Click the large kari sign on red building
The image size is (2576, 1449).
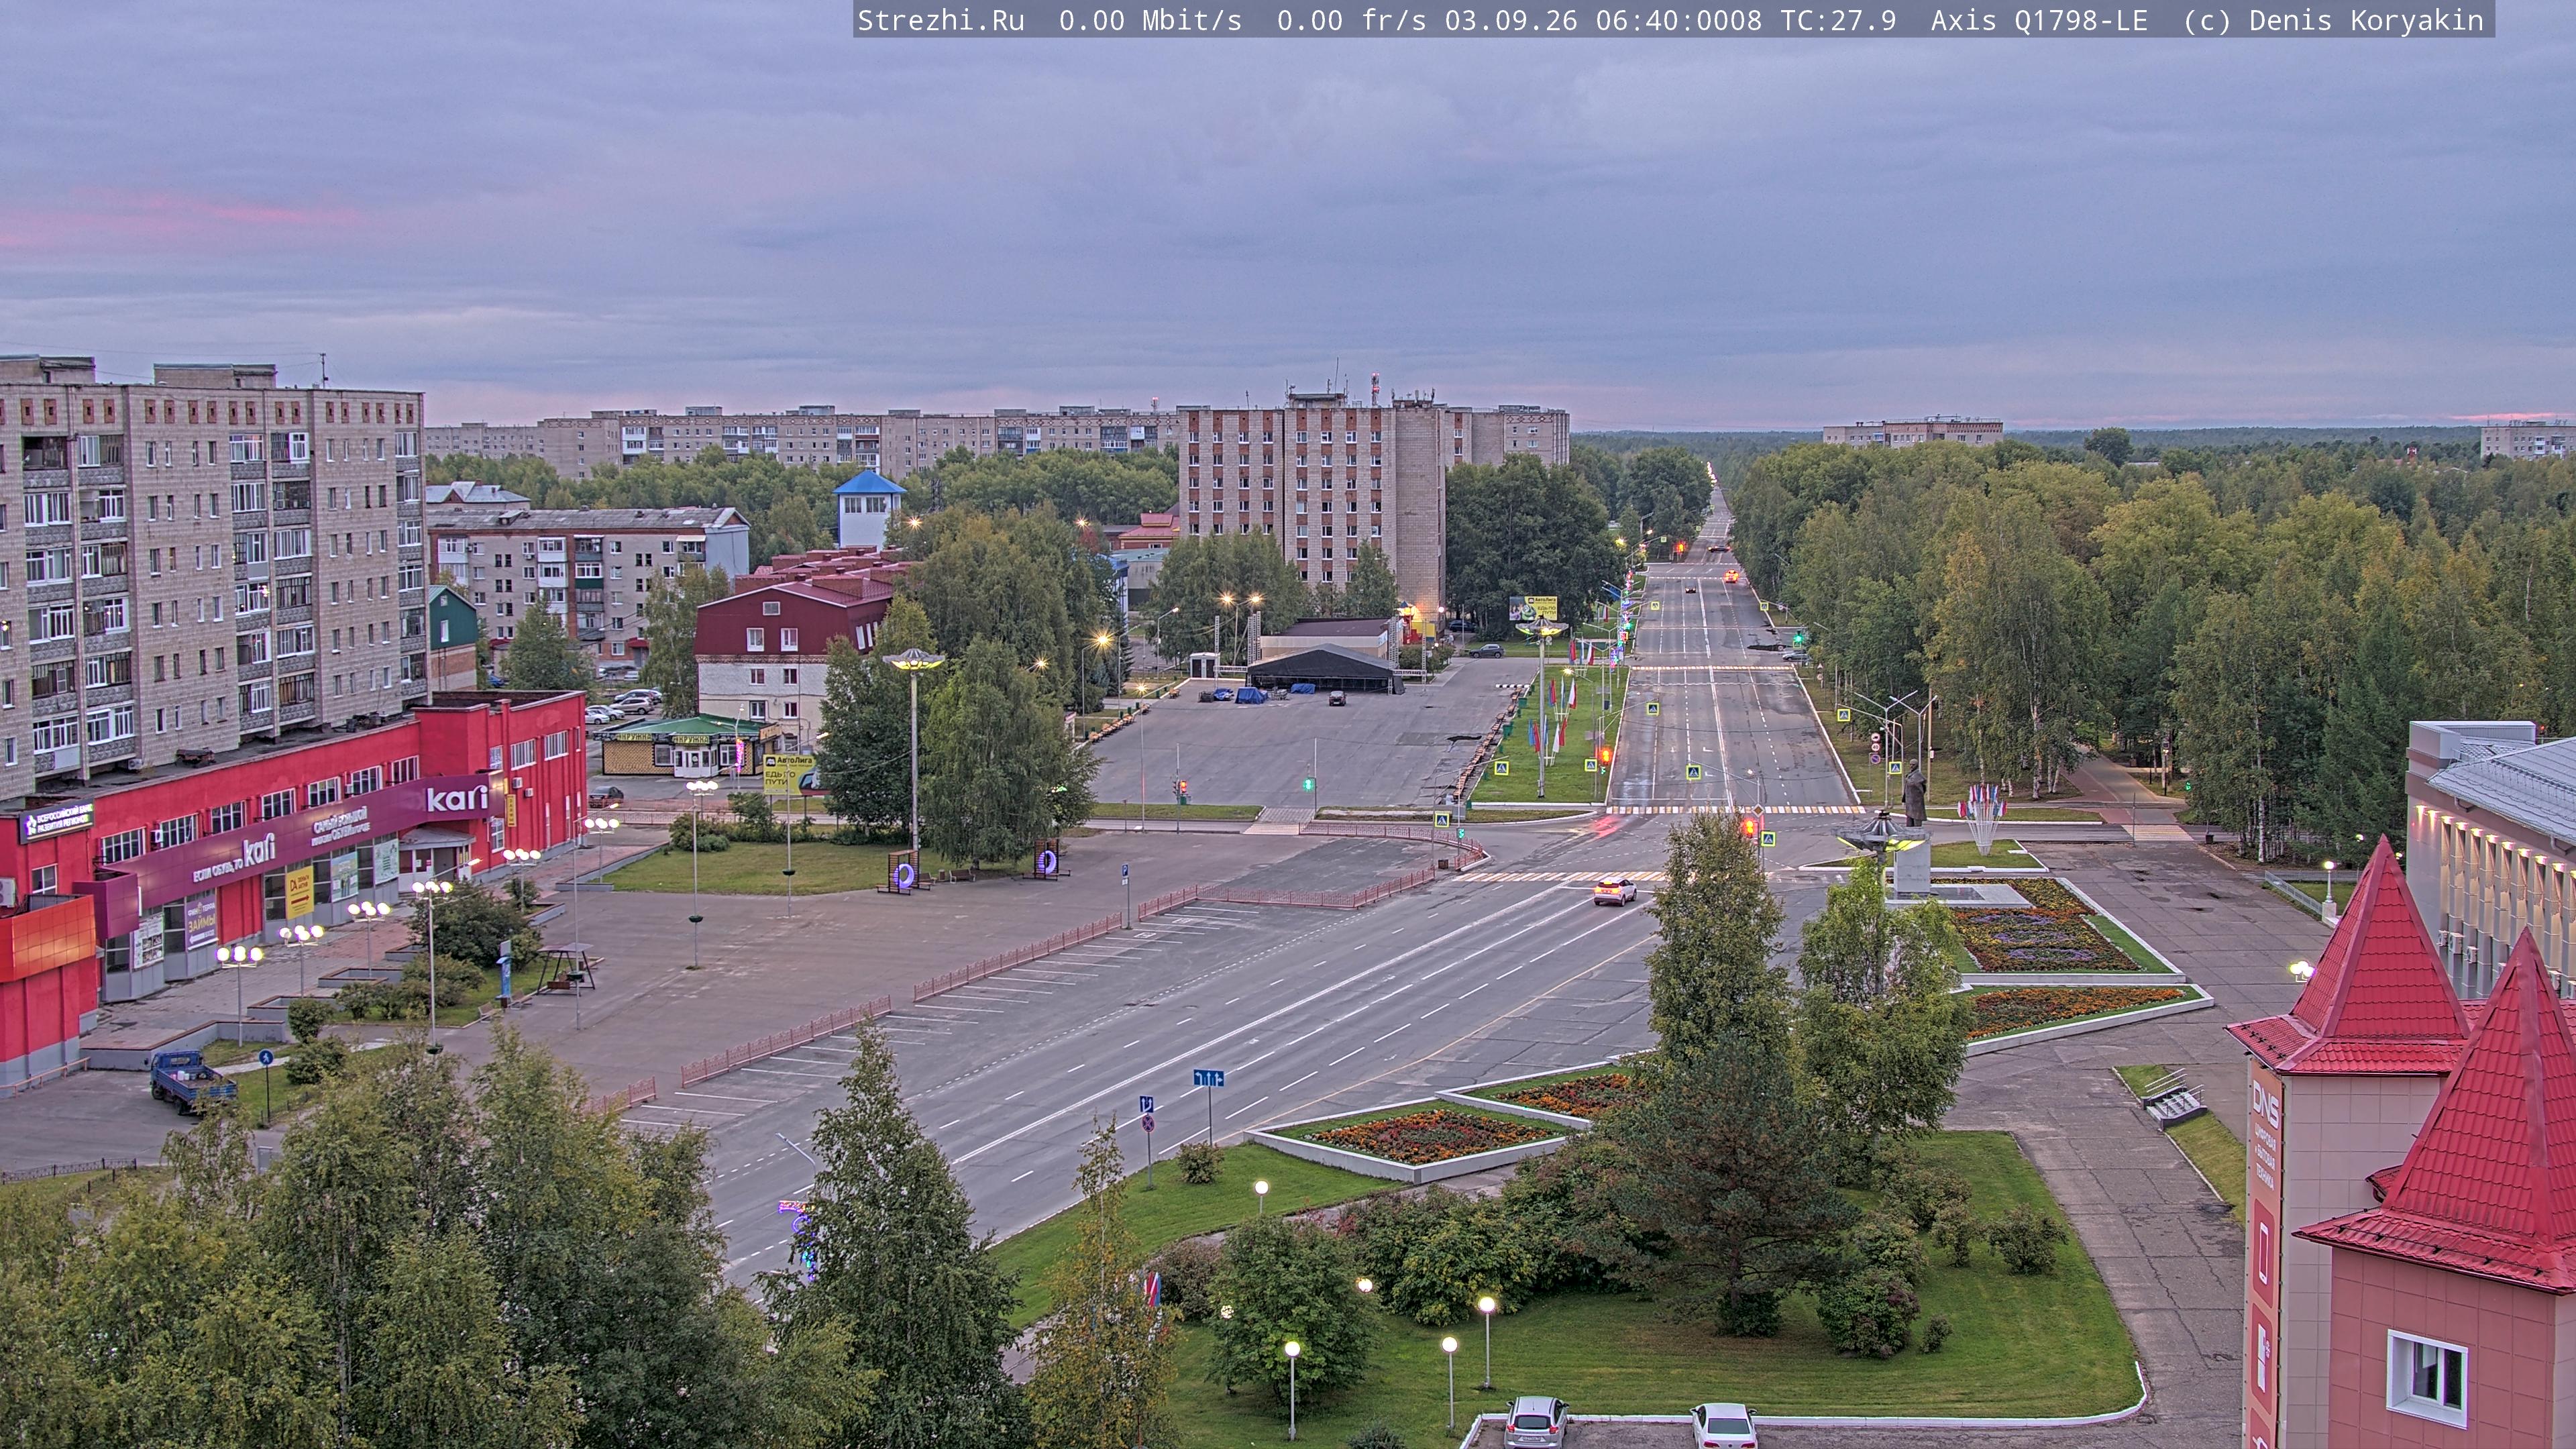(x=456, y=798)
